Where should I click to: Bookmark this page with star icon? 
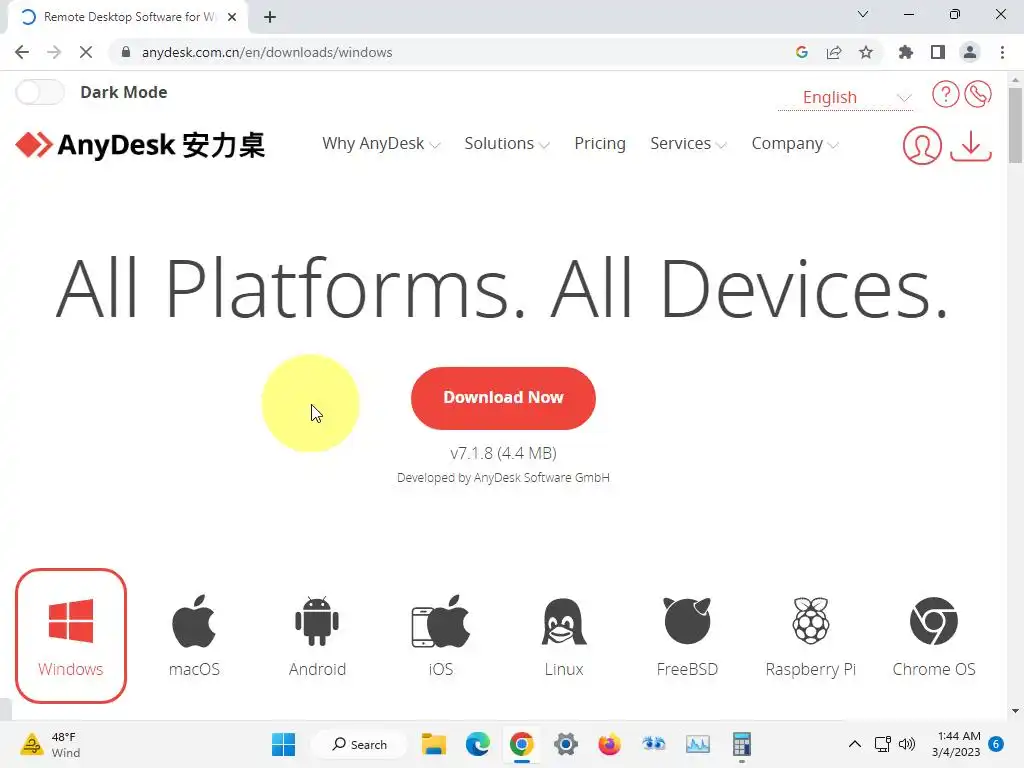pyautogui.click(x=866, y=52)
